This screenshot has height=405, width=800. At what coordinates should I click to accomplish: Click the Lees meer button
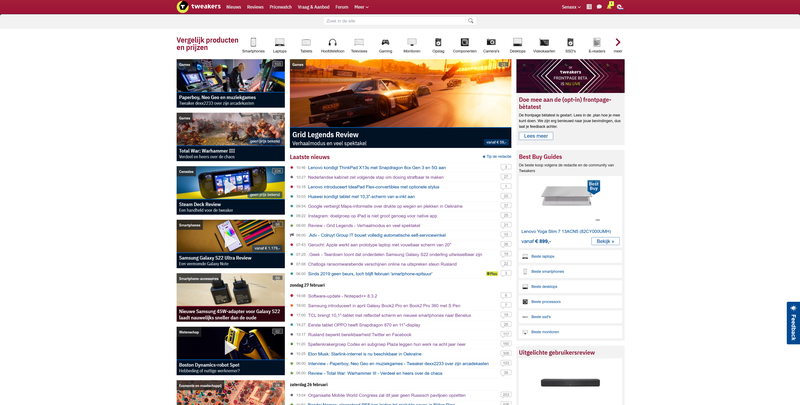click(536, 136)
